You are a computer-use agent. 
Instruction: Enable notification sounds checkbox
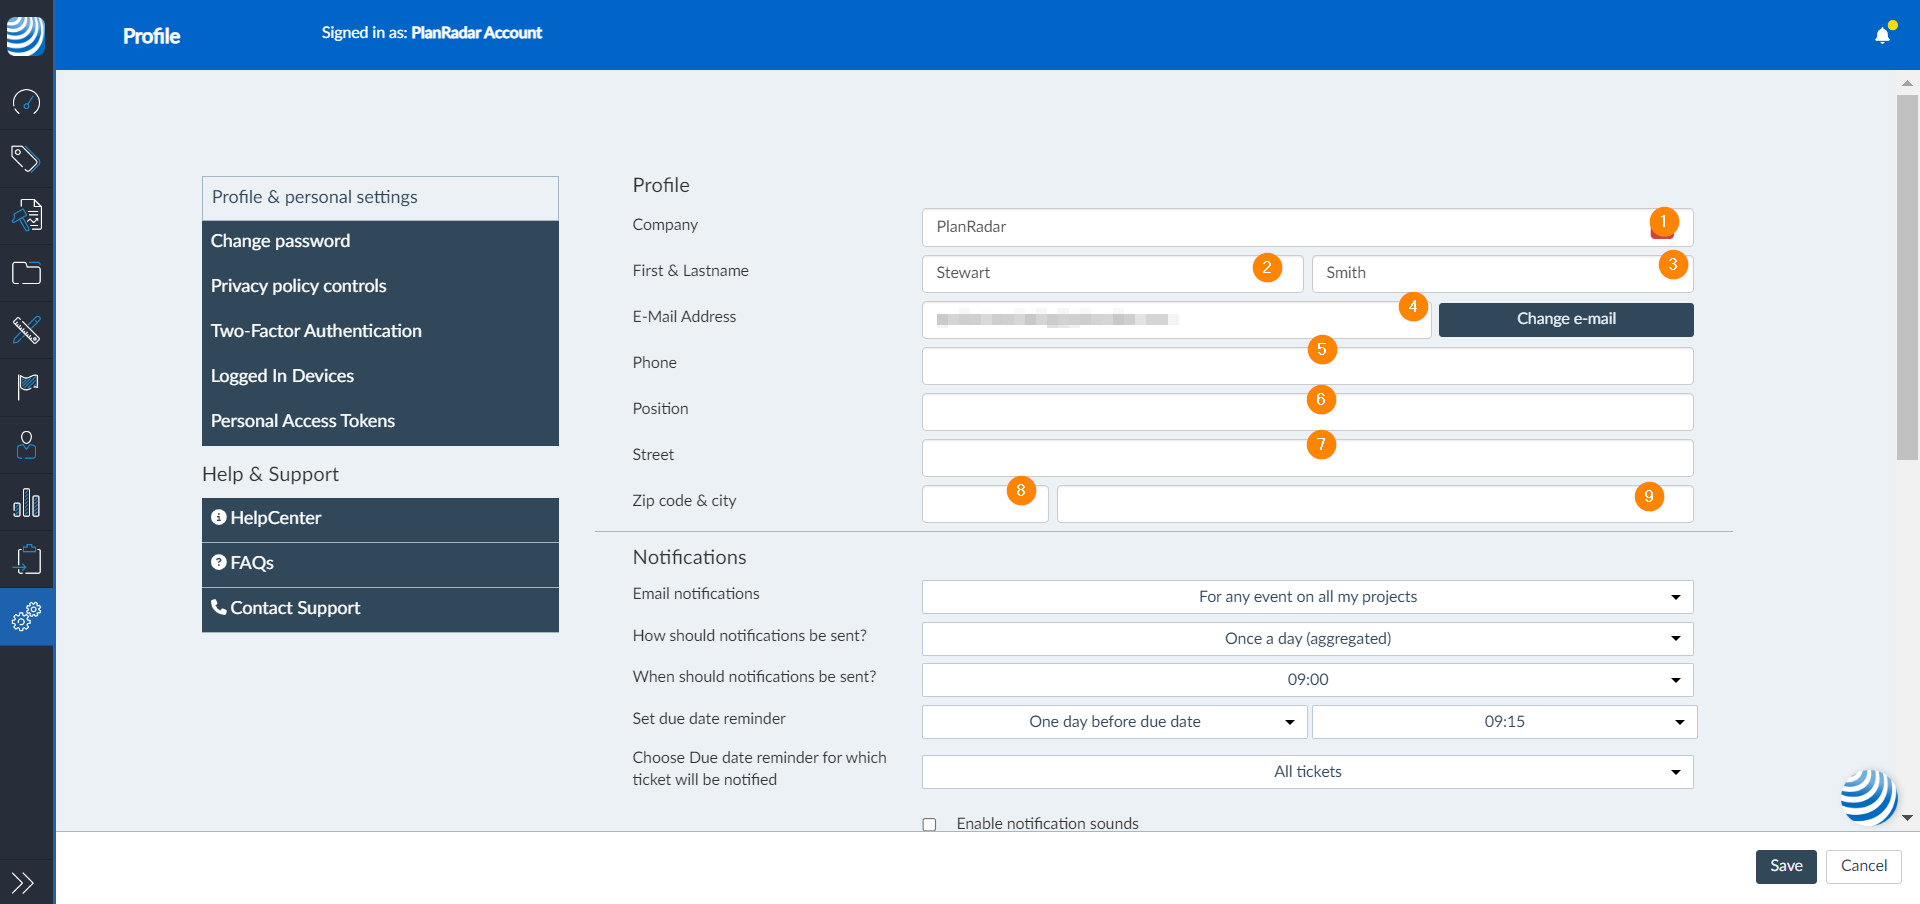click(929, 825)
